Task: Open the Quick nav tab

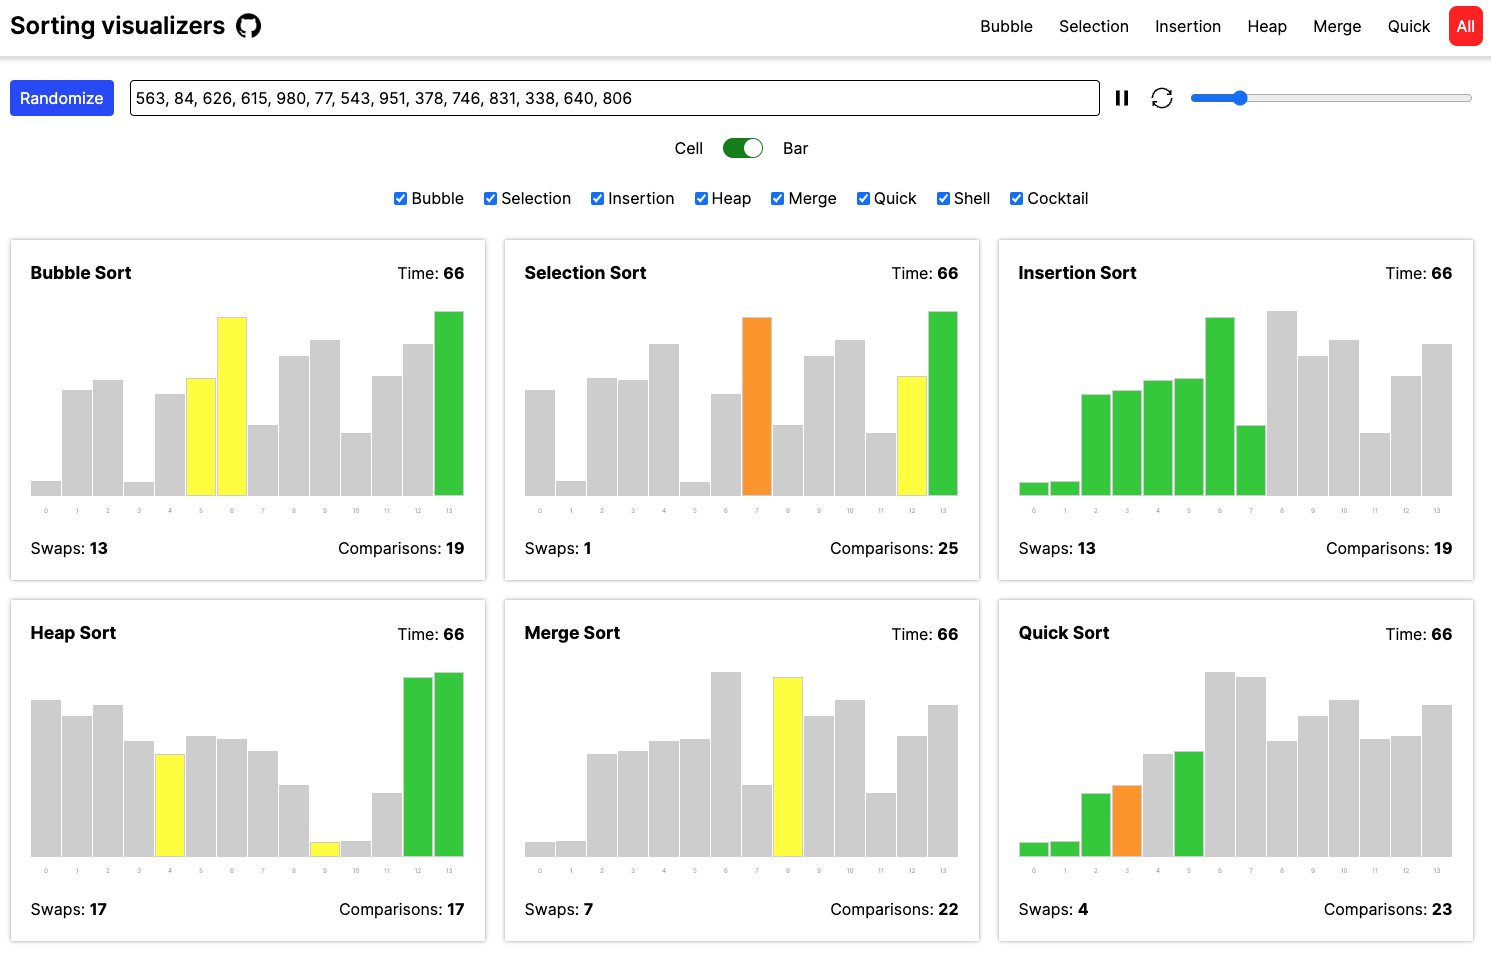Action: pos(1409,27)
